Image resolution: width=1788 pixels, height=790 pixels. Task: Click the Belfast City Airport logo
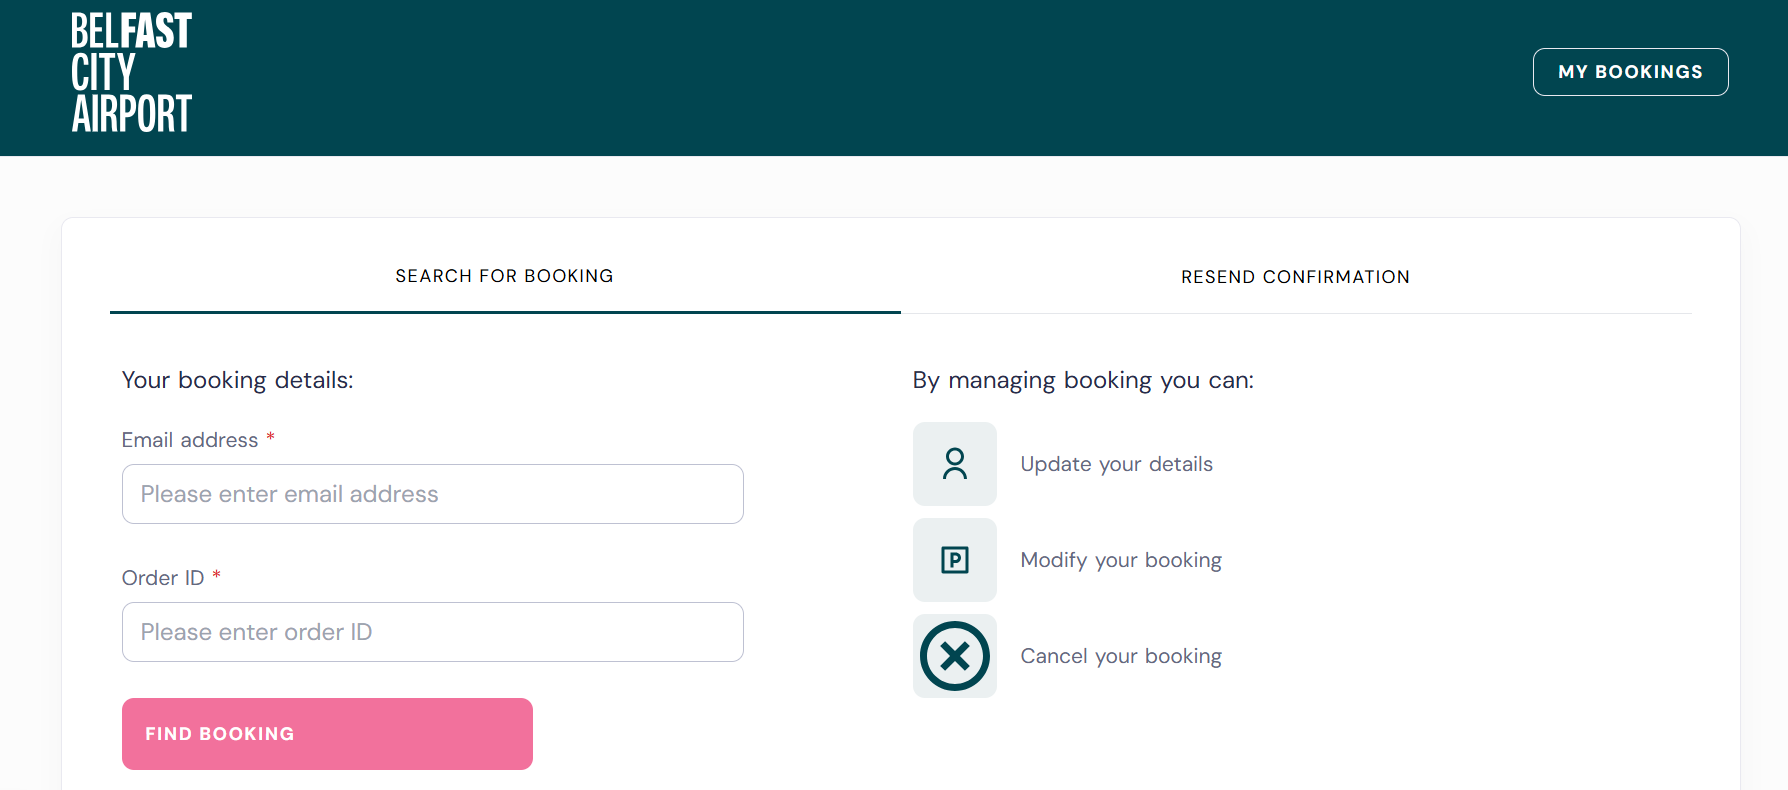(x=131, y=72)
